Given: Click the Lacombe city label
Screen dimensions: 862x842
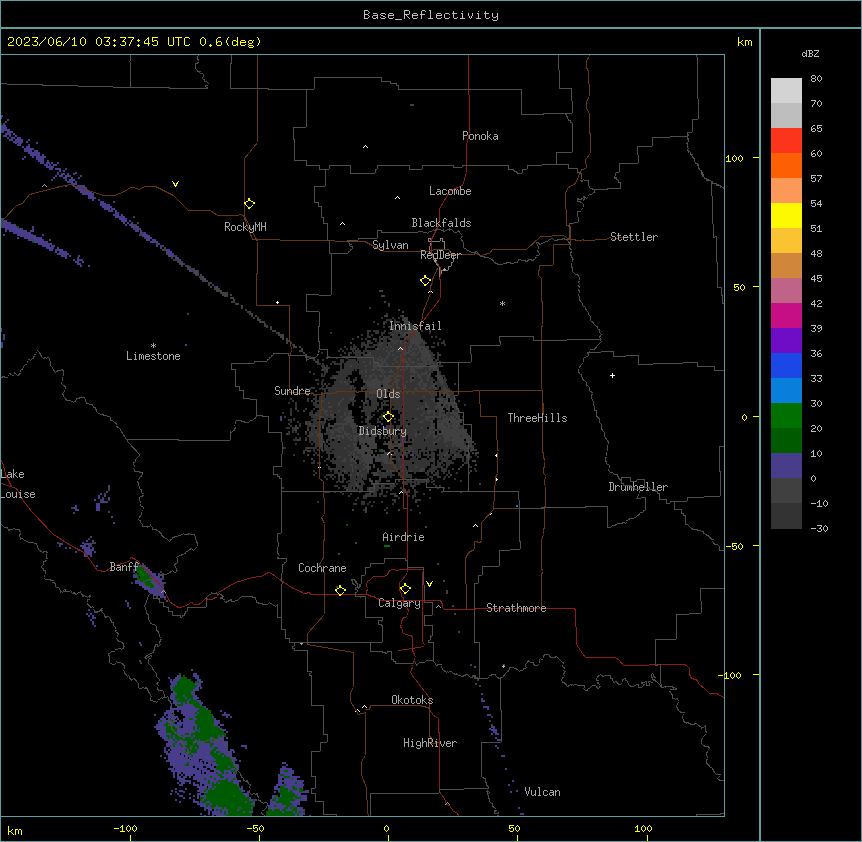Looking at the screenshot, I should 450,191.
